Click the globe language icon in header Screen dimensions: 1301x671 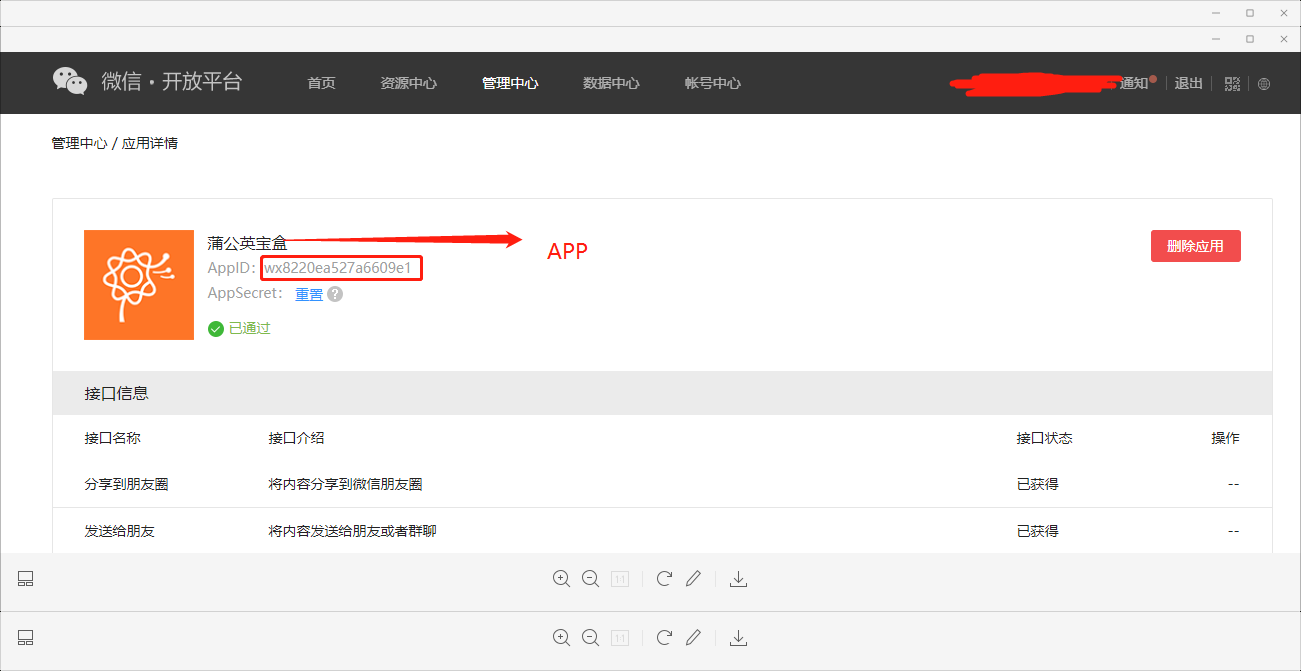[1264, 84]
